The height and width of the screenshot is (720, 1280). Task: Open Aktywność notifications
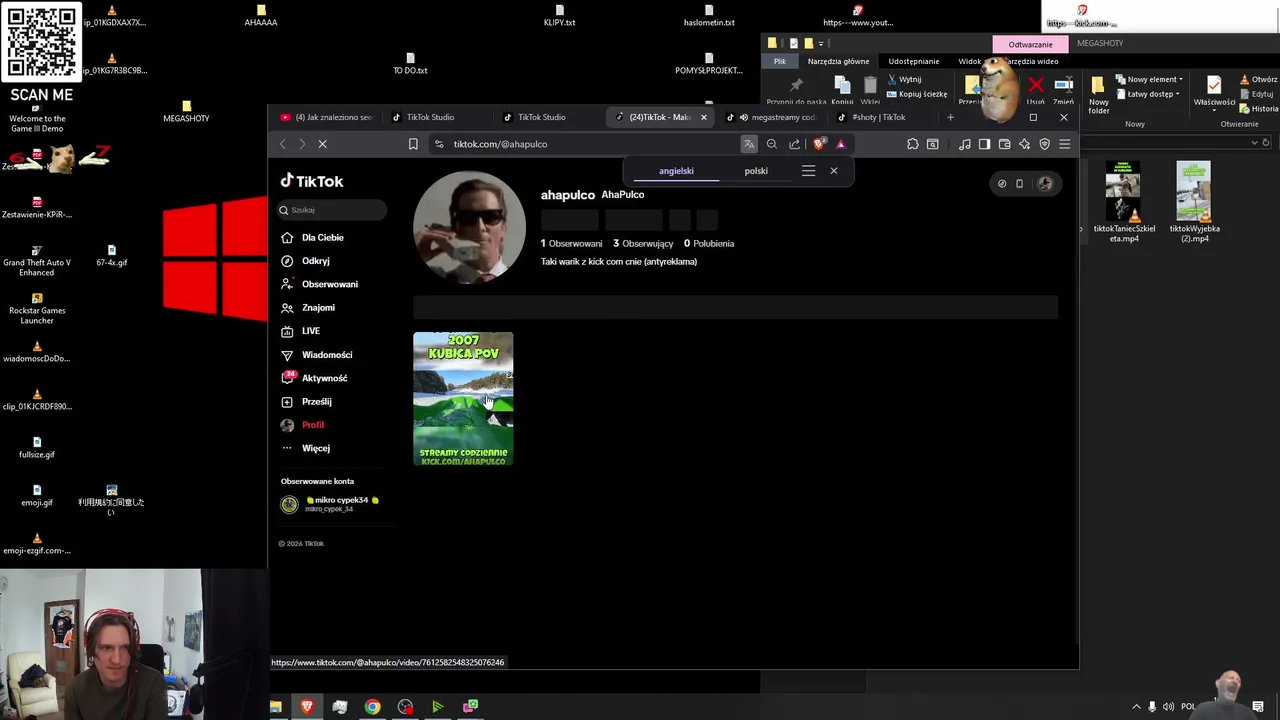pyautogui.click(x=315, y=378)
